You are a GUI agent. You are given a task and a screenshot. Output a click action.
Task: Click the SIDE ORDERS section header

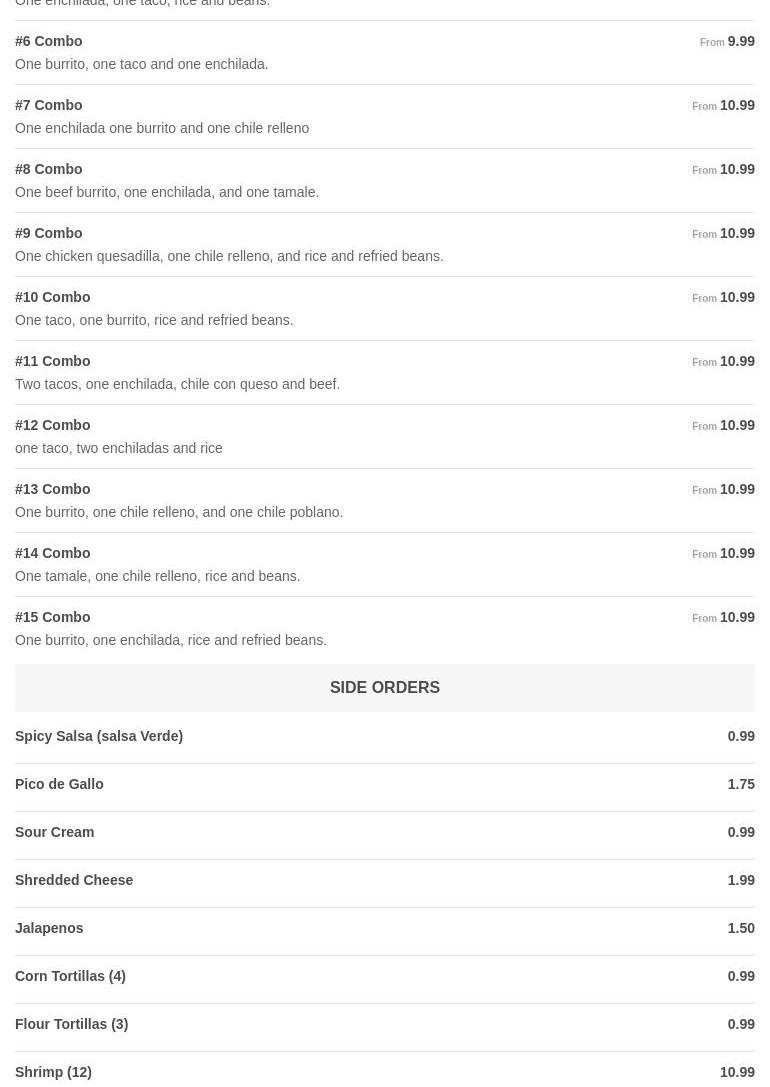[x=385, y=688]
